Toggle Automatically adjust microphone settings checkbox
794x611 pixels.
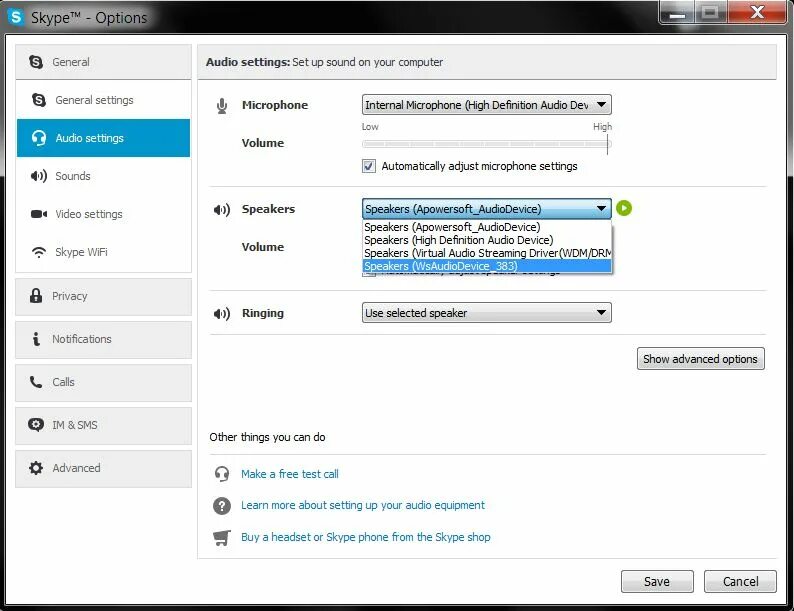(x=369, y=166)
